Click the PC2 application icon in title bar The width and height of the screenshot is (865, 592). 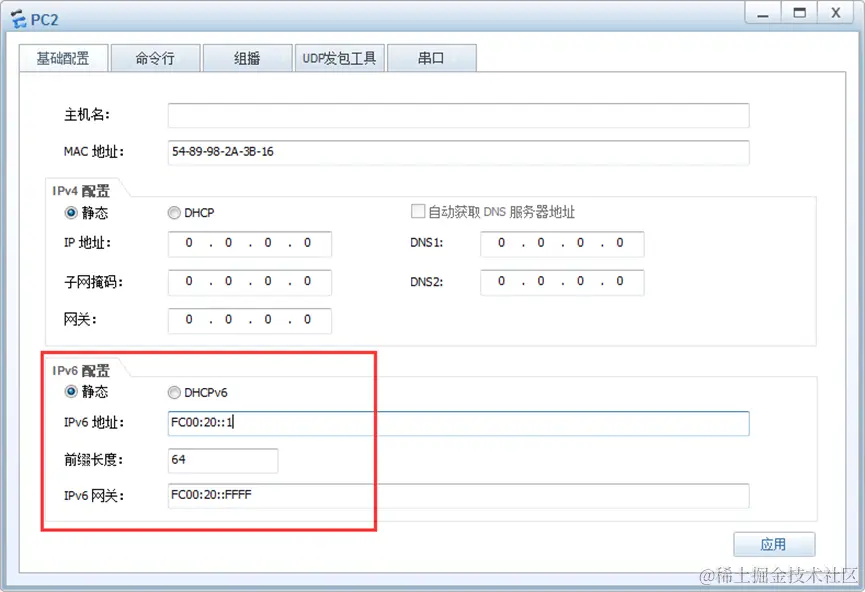(18, 19)
